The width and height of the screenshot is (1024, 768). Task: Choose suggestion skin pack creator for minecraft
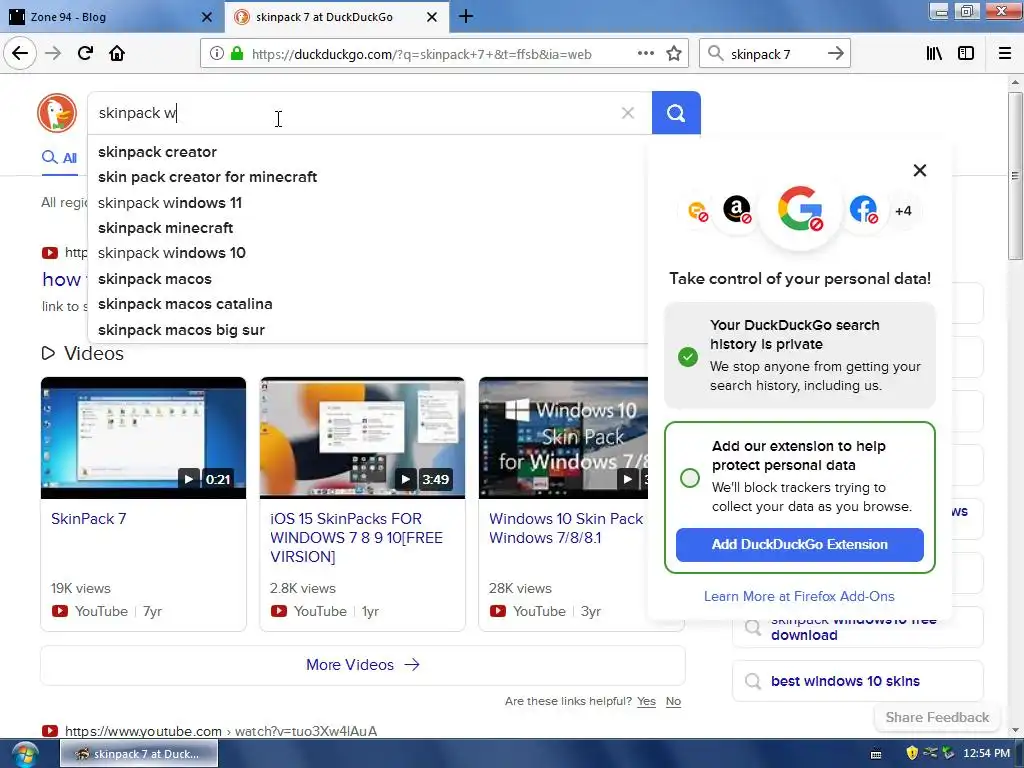(x=368, y=177)
